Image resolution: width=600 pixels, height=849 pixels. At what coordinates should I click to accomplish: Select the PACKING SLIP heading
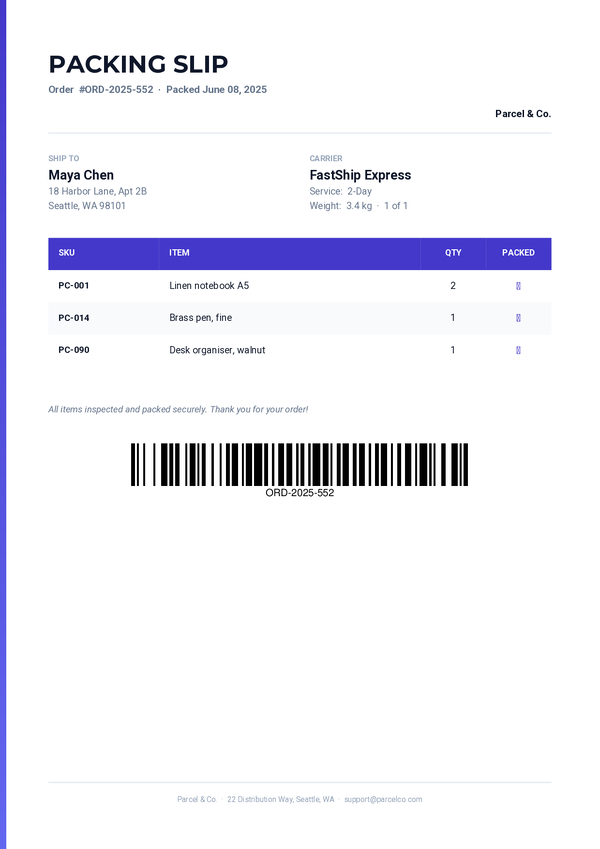pyautogui.click(x=139, y=64)
